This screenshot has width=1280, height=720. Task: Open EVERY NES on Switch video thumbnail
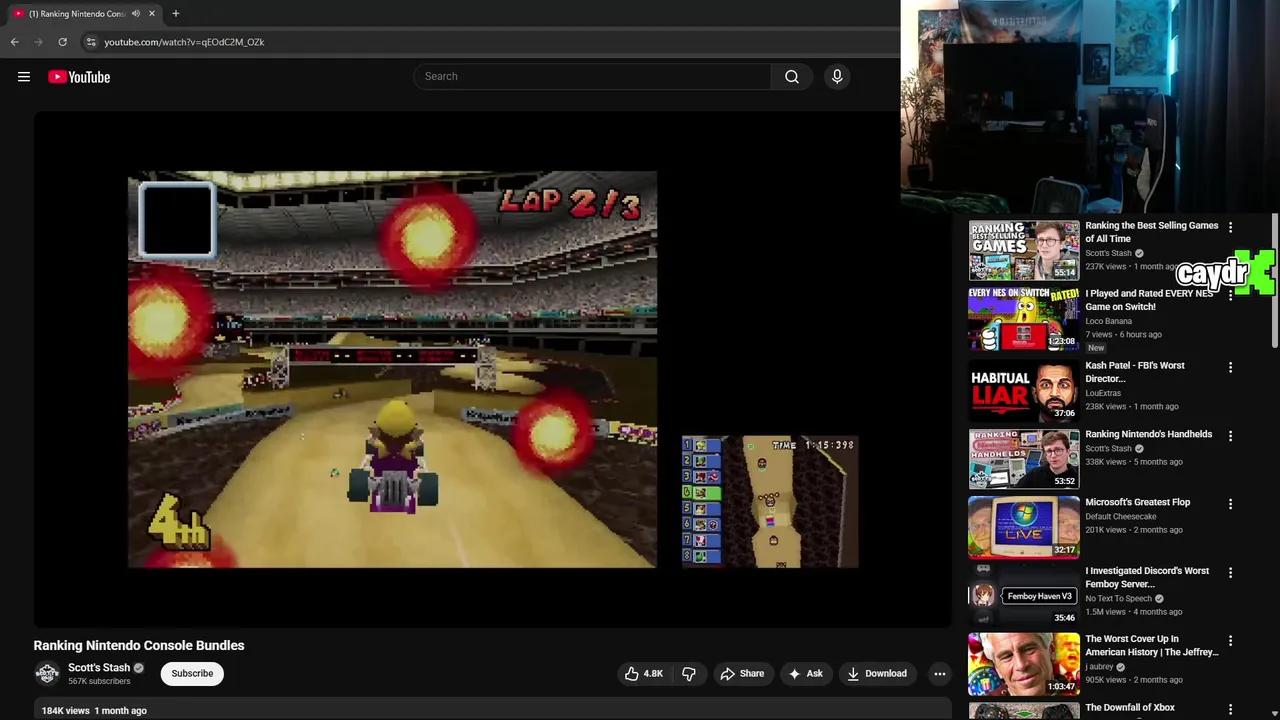coord(1024,319)
